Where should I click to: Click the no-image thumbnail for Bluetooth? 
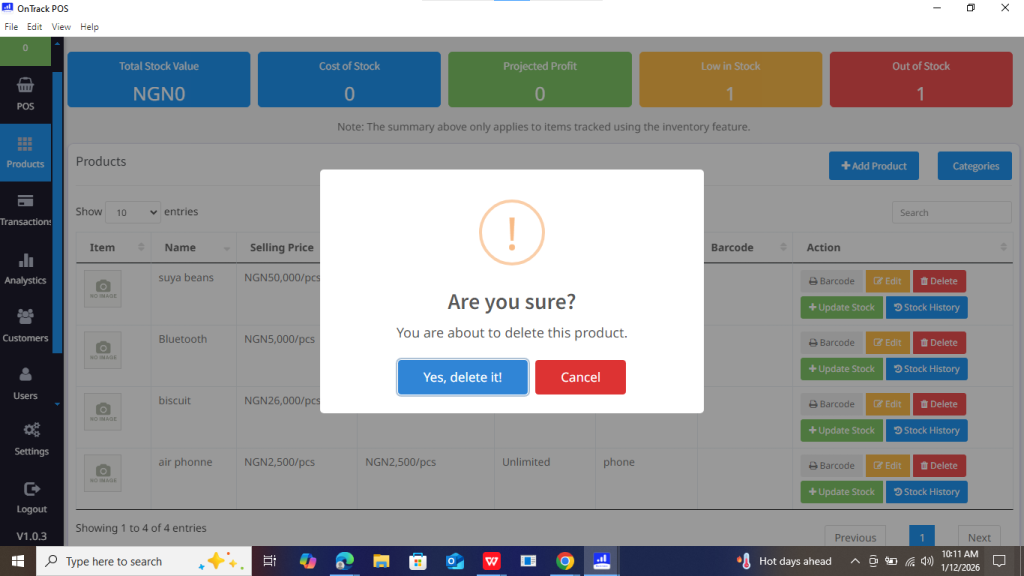103,349
